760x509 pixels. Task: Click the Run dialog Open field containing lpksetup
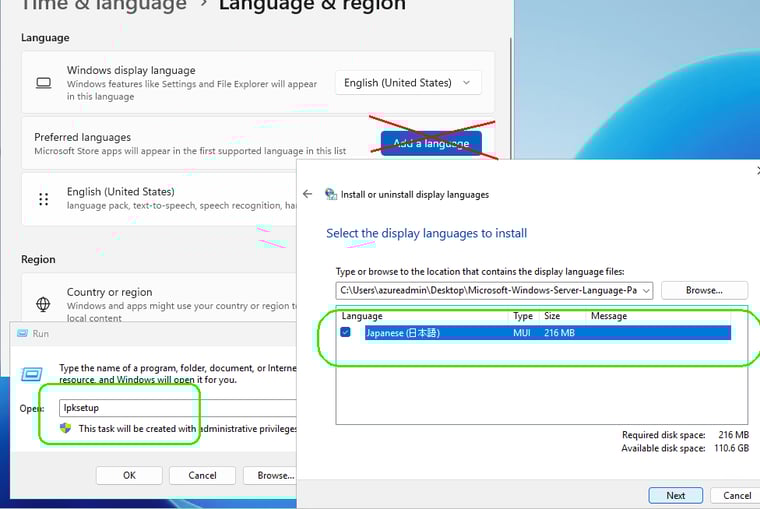(x=177, y=408)
